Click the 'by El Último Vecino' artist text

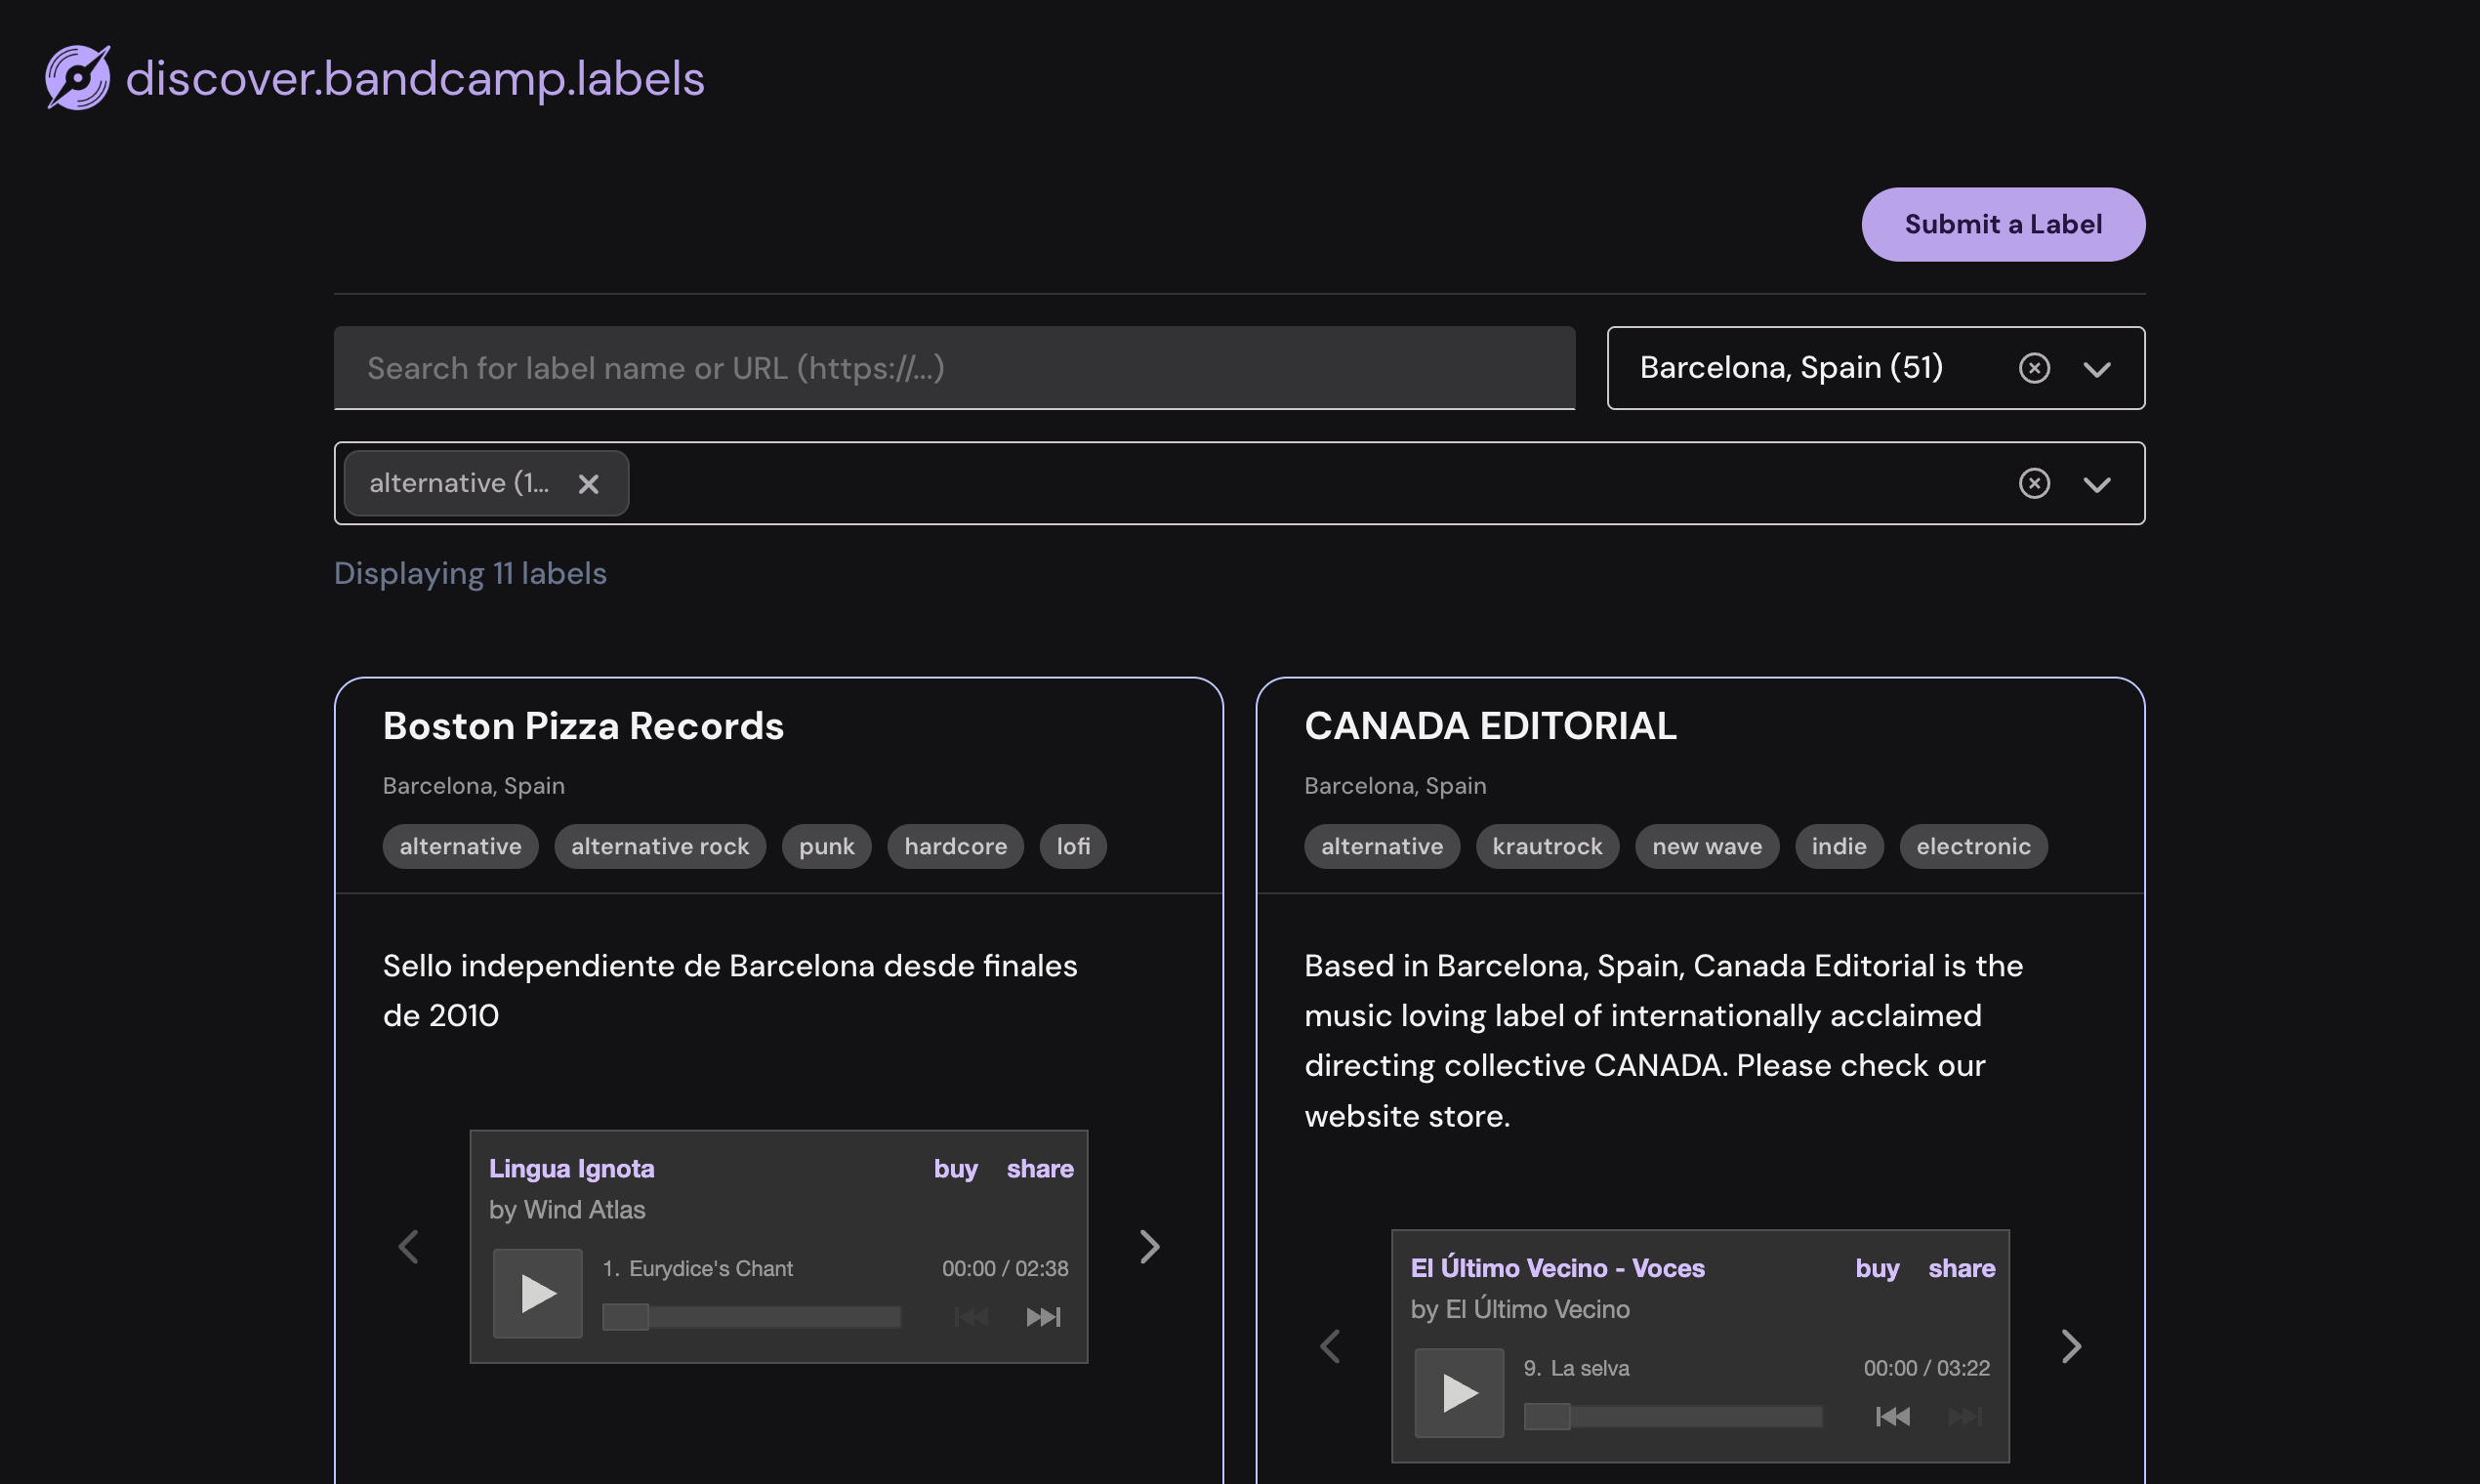[1520, 1309]
